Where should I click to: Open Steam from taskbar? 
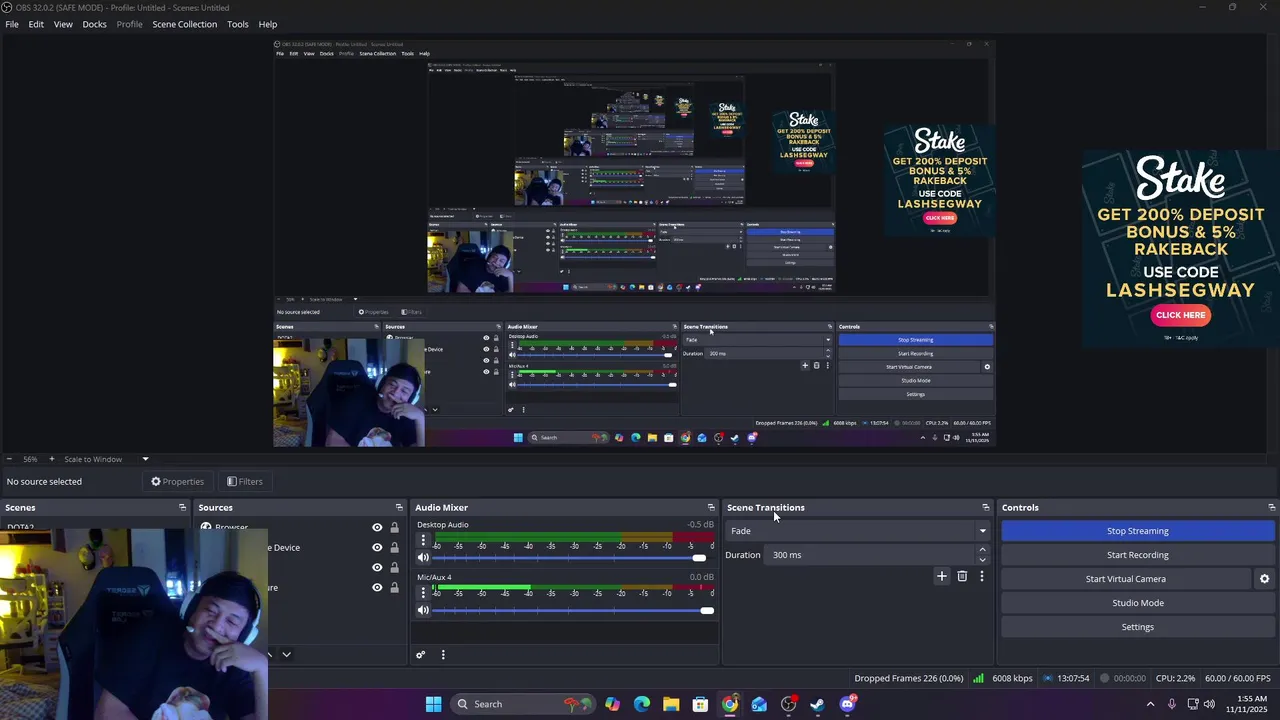click(817, 704)
